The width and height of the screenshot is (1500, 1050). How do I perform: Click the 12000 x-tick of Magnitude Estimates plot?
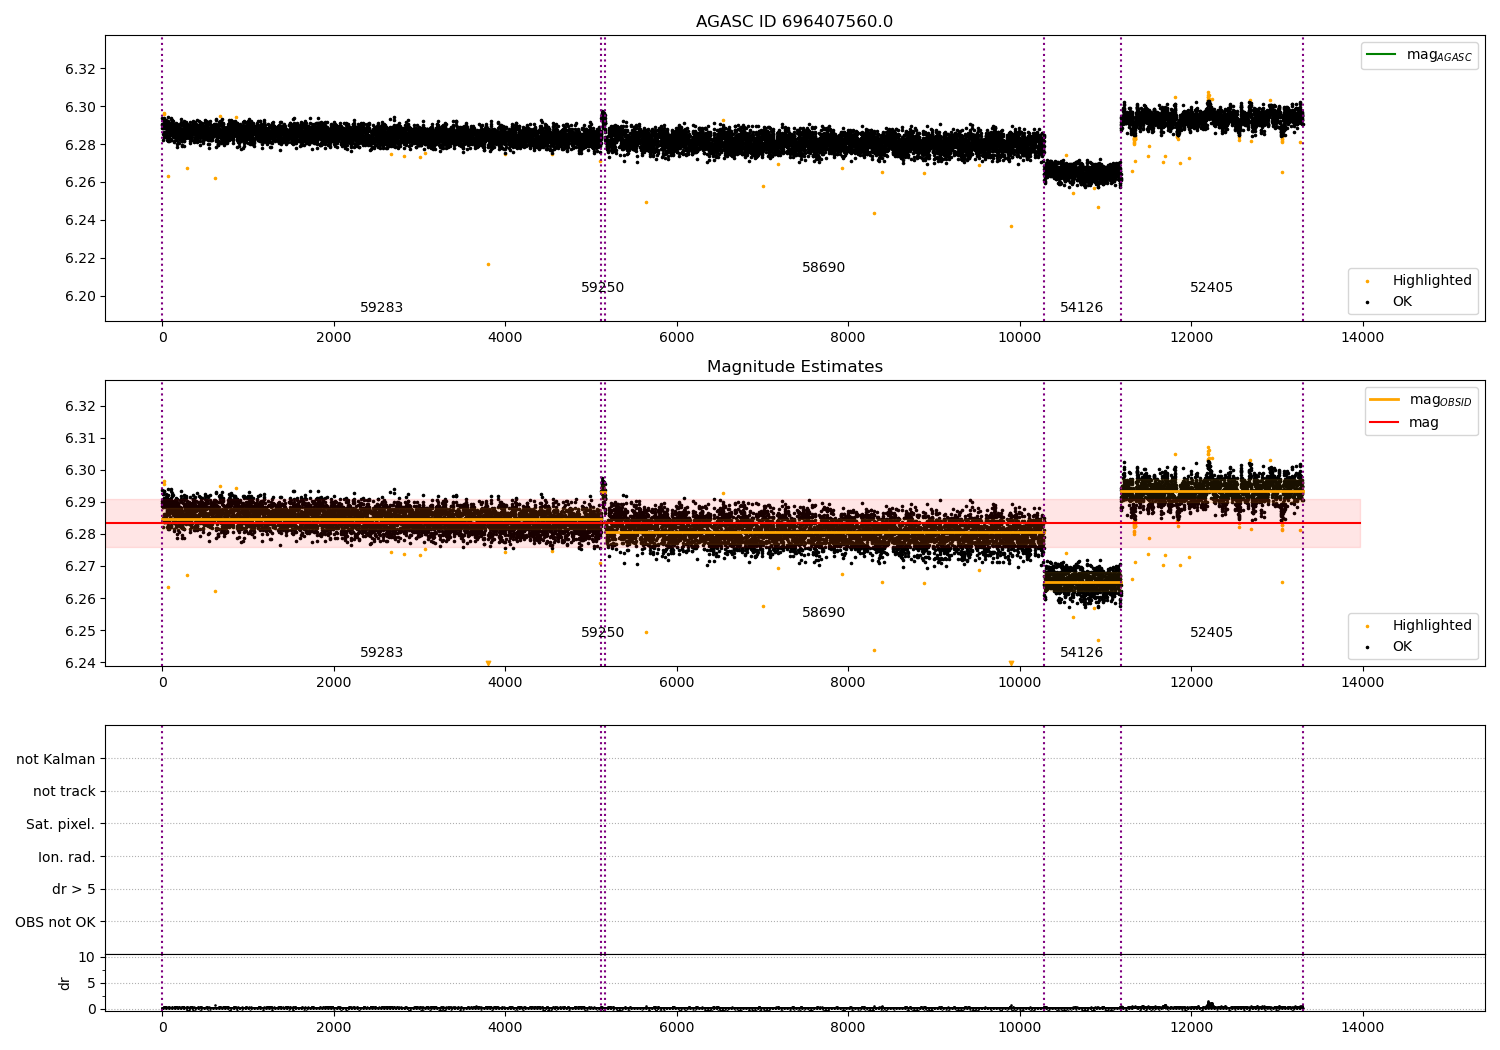click(1191, 682)
